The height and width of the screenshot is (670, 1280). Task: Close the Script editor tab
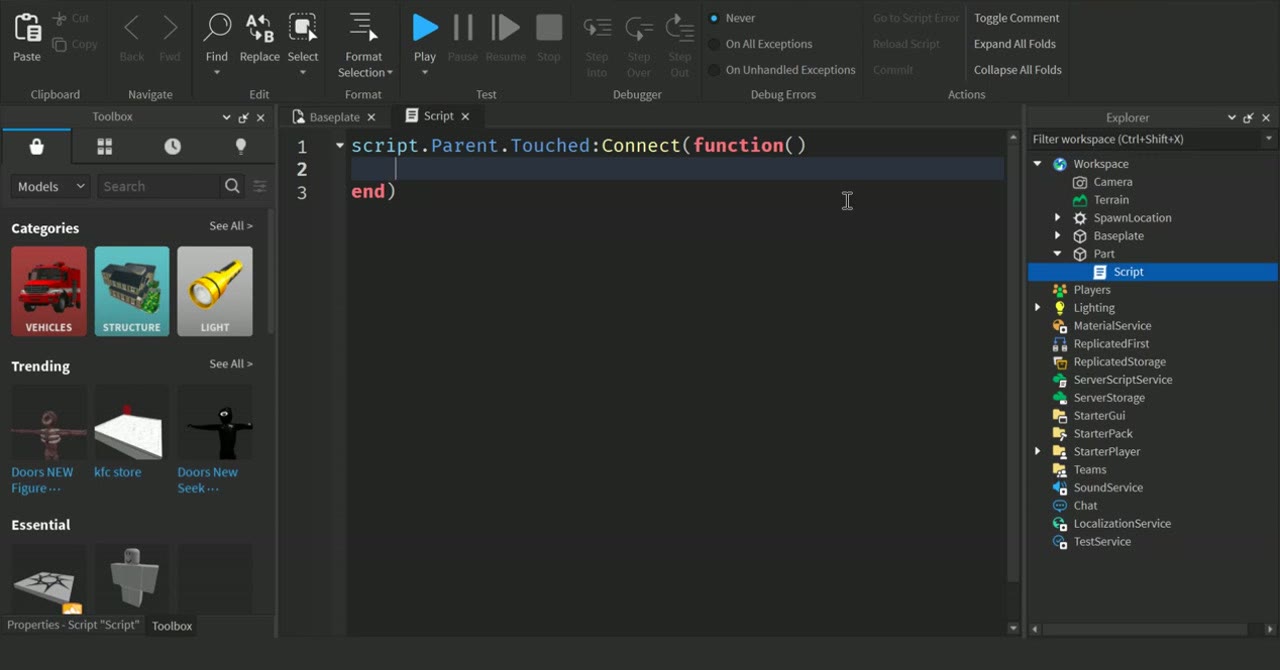coord(465,117)
